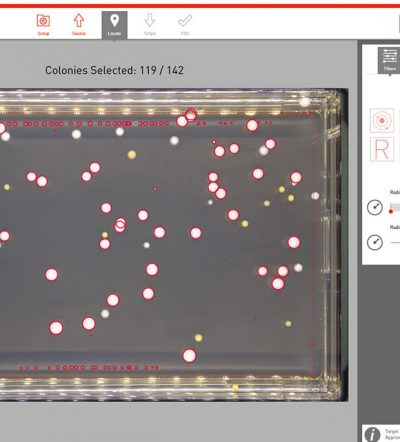Open the info icon at bottom right
Screen dimensions: 400x442
[372, 434]
